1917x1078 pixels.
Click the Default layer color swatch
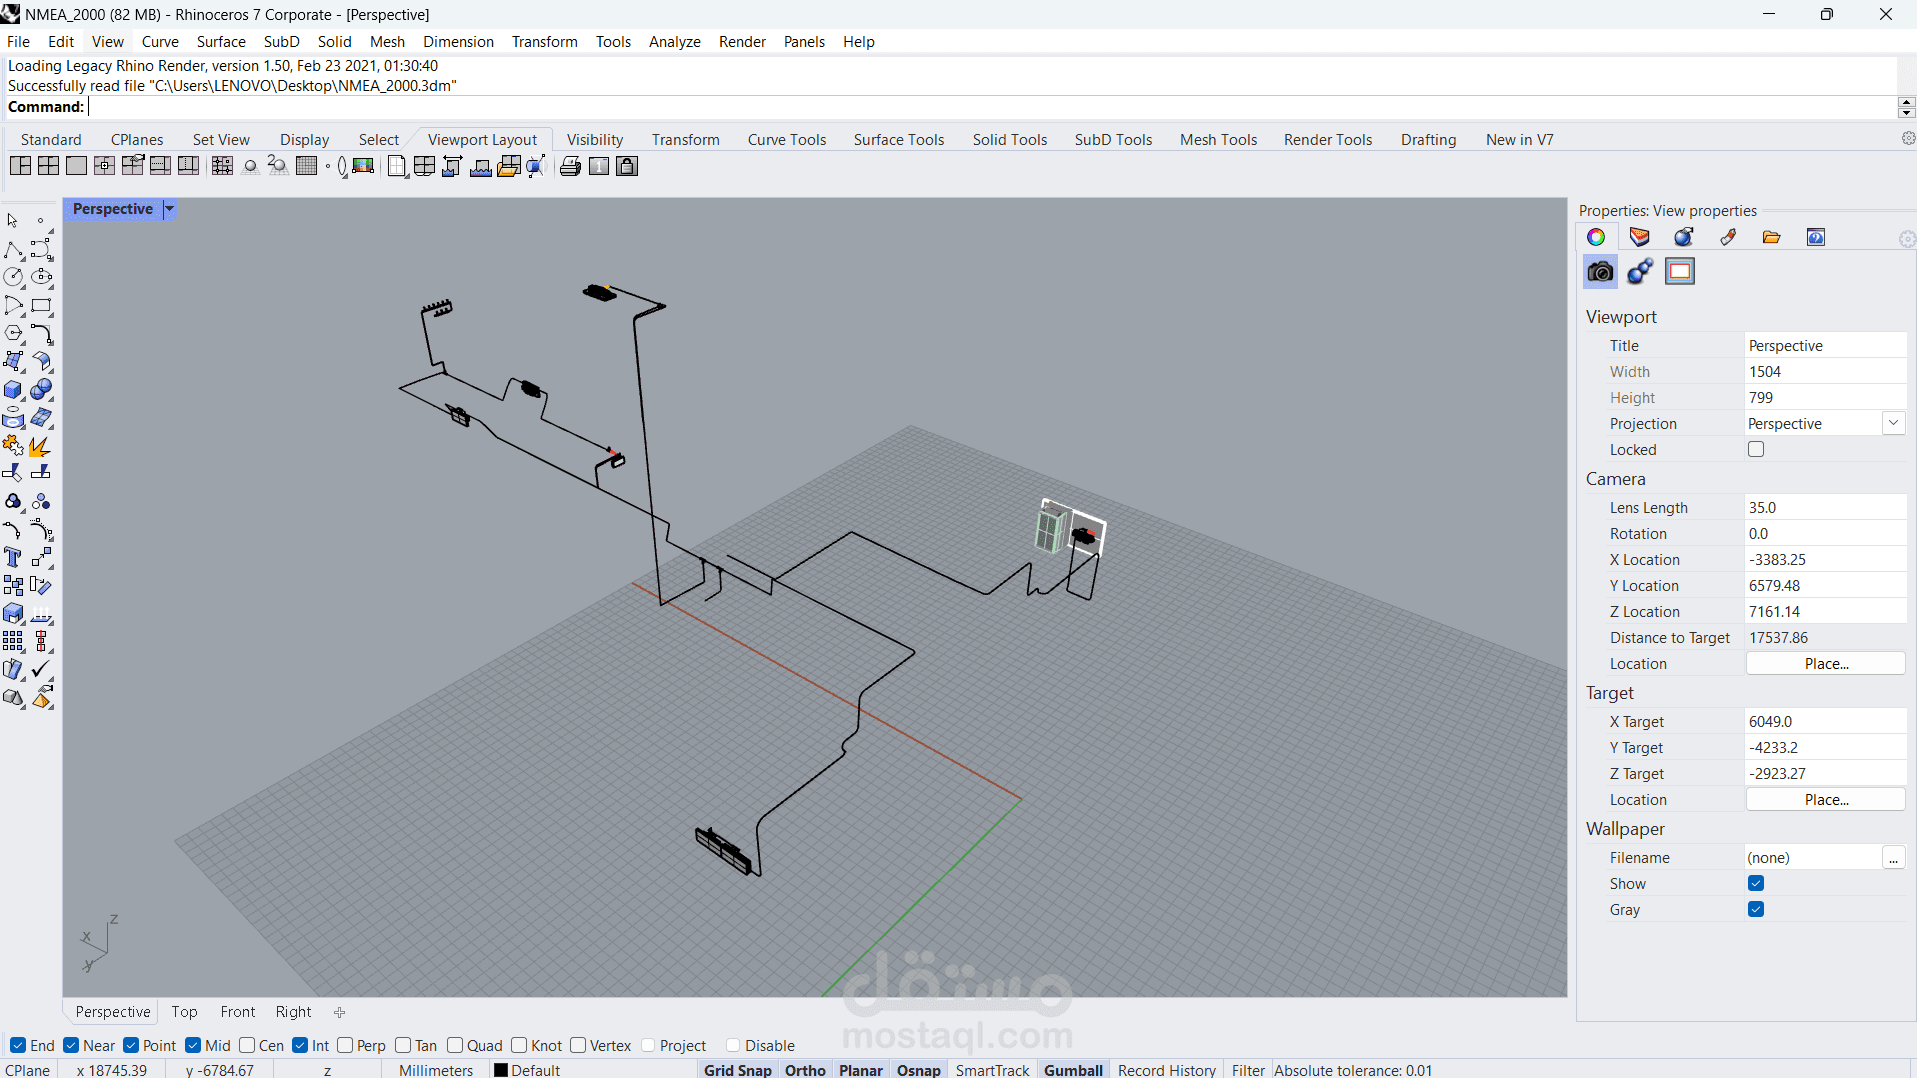[501, 1070]
